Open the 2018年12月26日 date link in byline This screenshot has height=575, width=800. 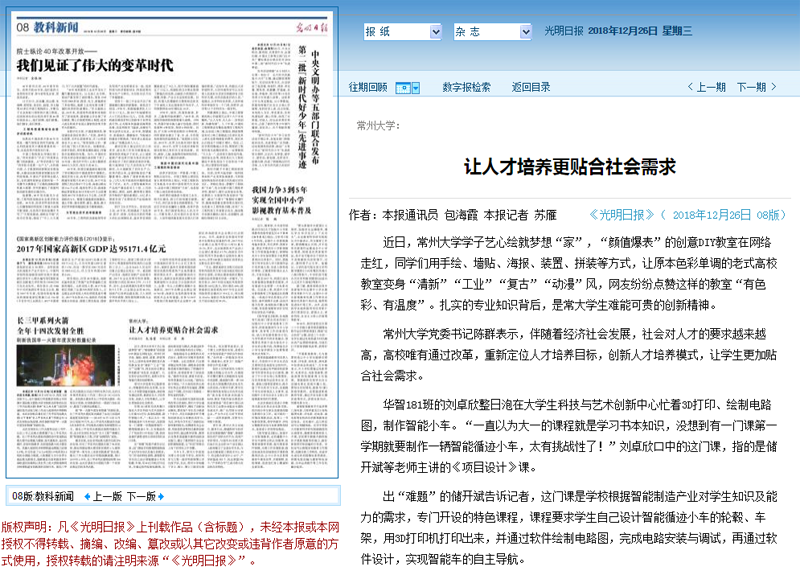pos(712,215)
